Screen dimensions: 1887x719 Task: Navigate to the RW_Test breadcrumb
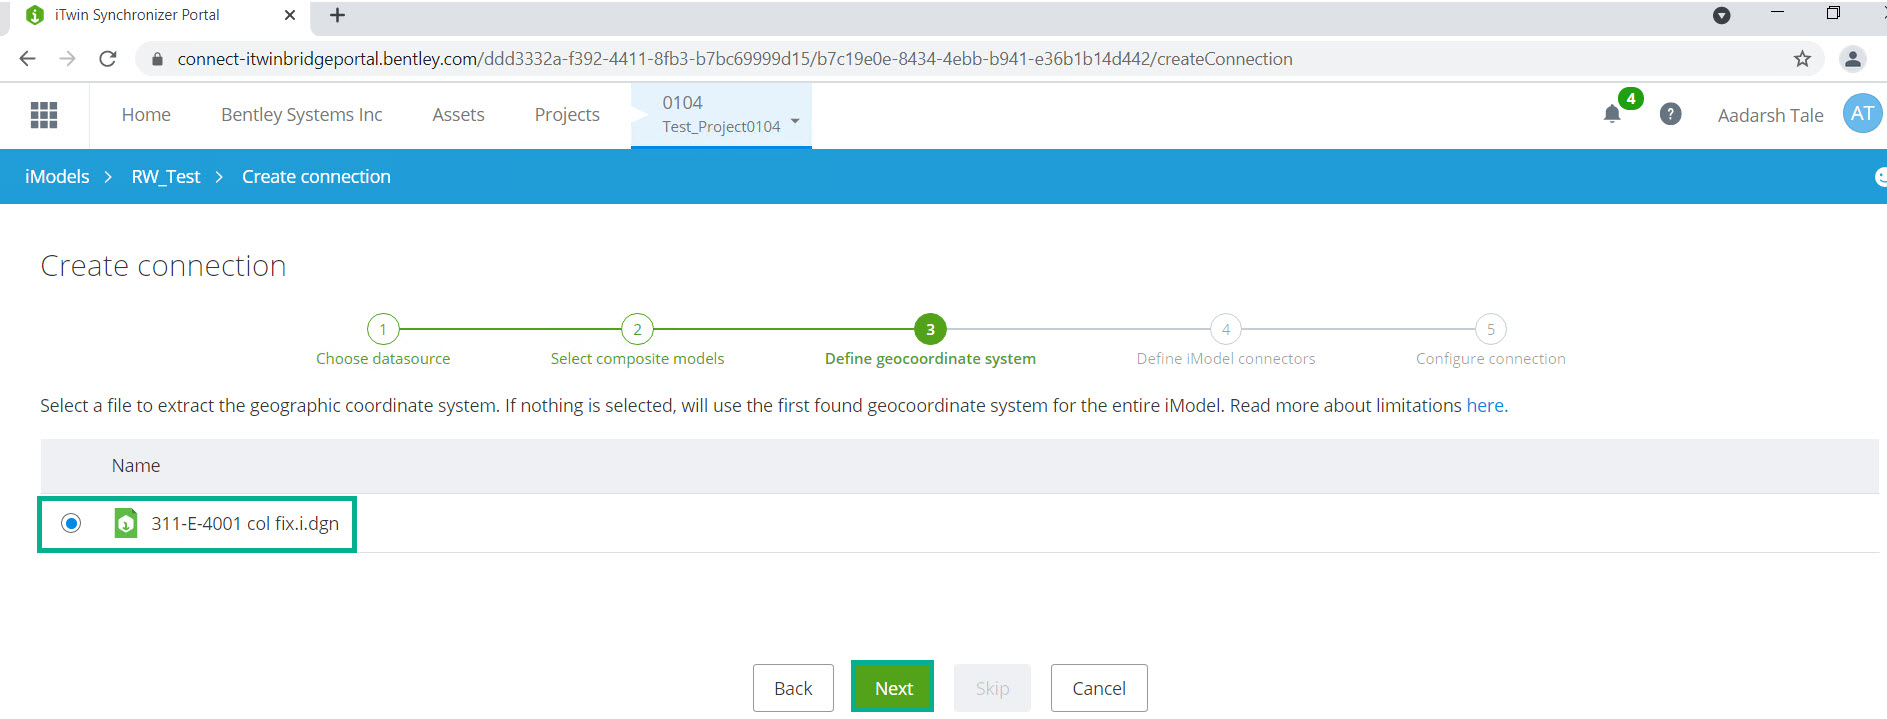pyautogui.click(x=166, y=177)
